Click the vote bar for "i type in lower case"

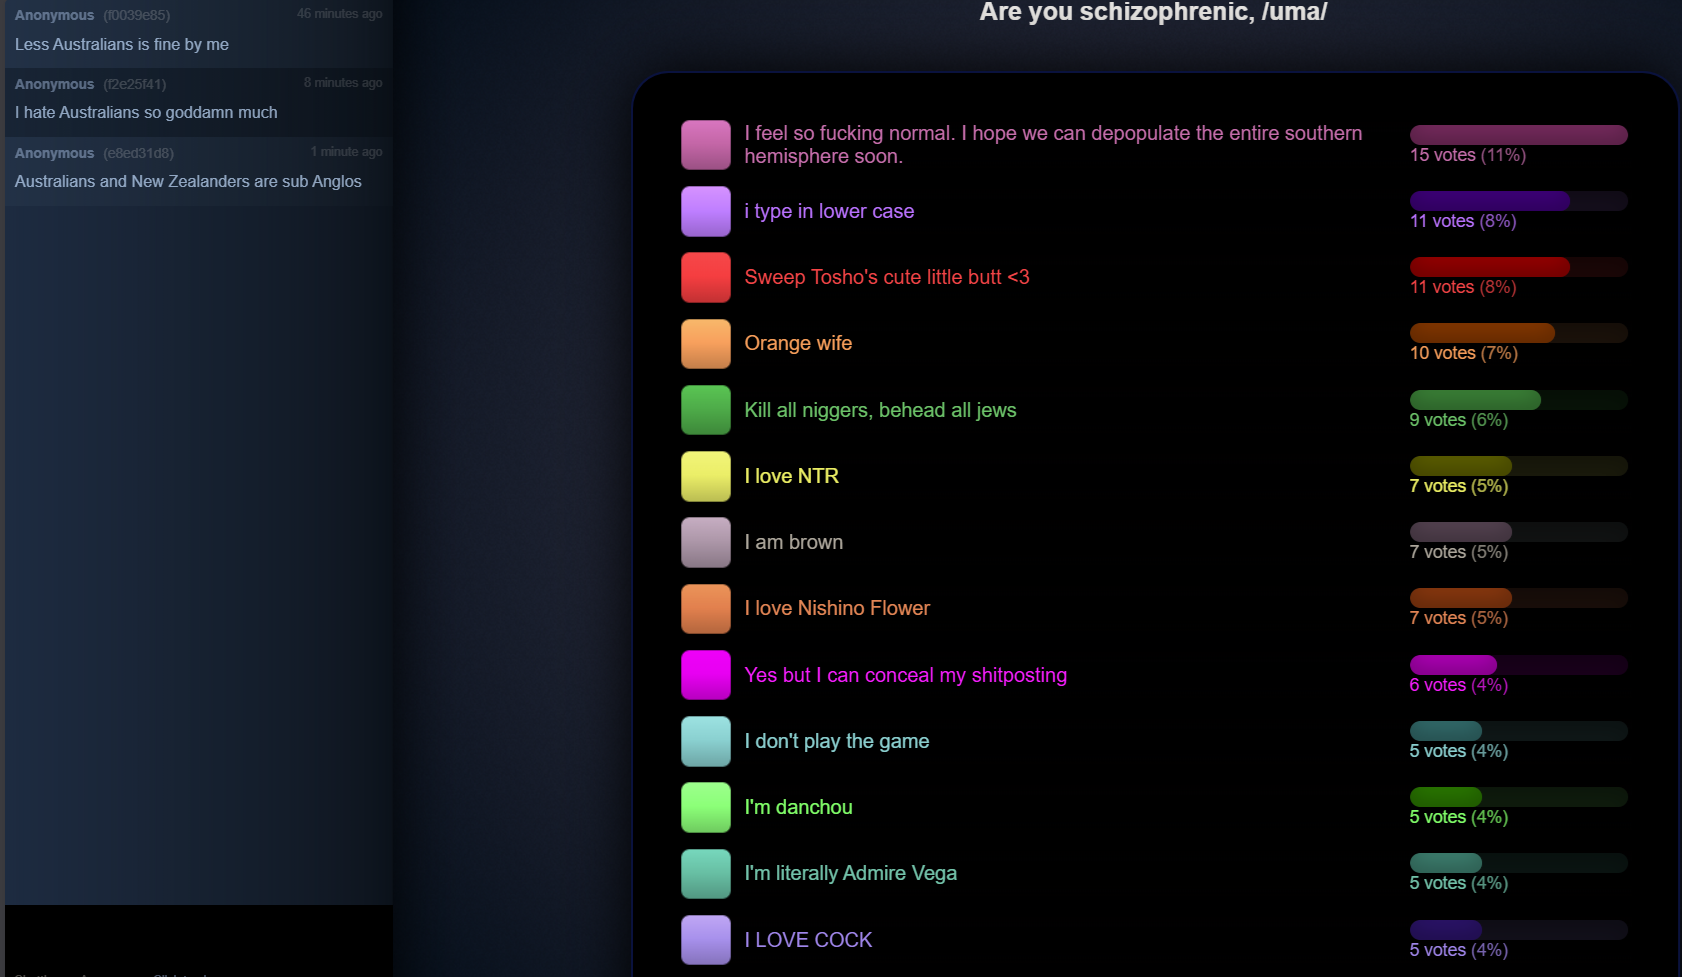coord(1518,201)
